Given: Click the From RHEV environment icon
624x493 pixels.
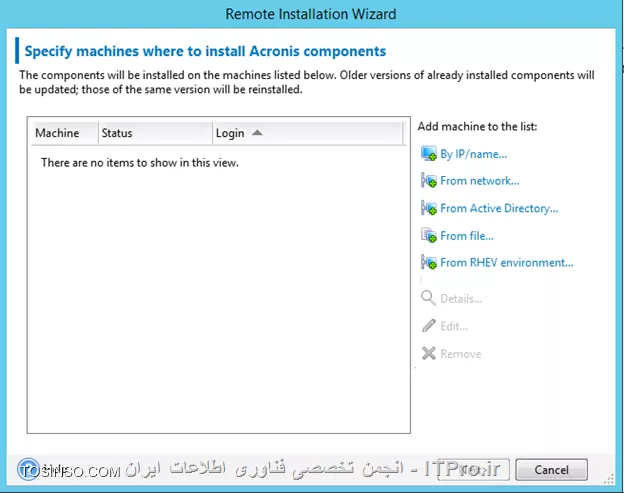Looking at the screenshot, I should (429, 263).
